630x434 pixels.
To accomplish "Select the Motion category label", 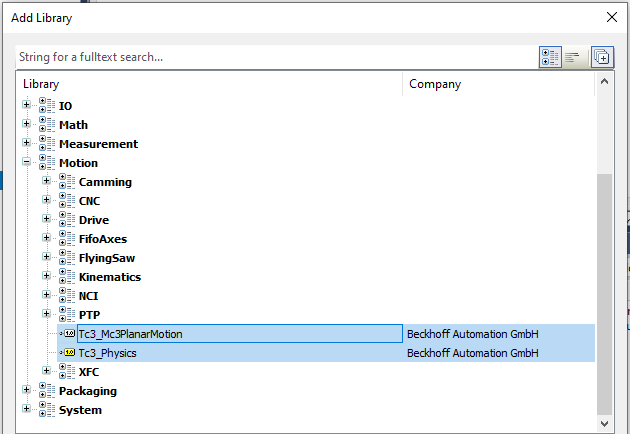I will pyautogui.click(x=78, y=163).
